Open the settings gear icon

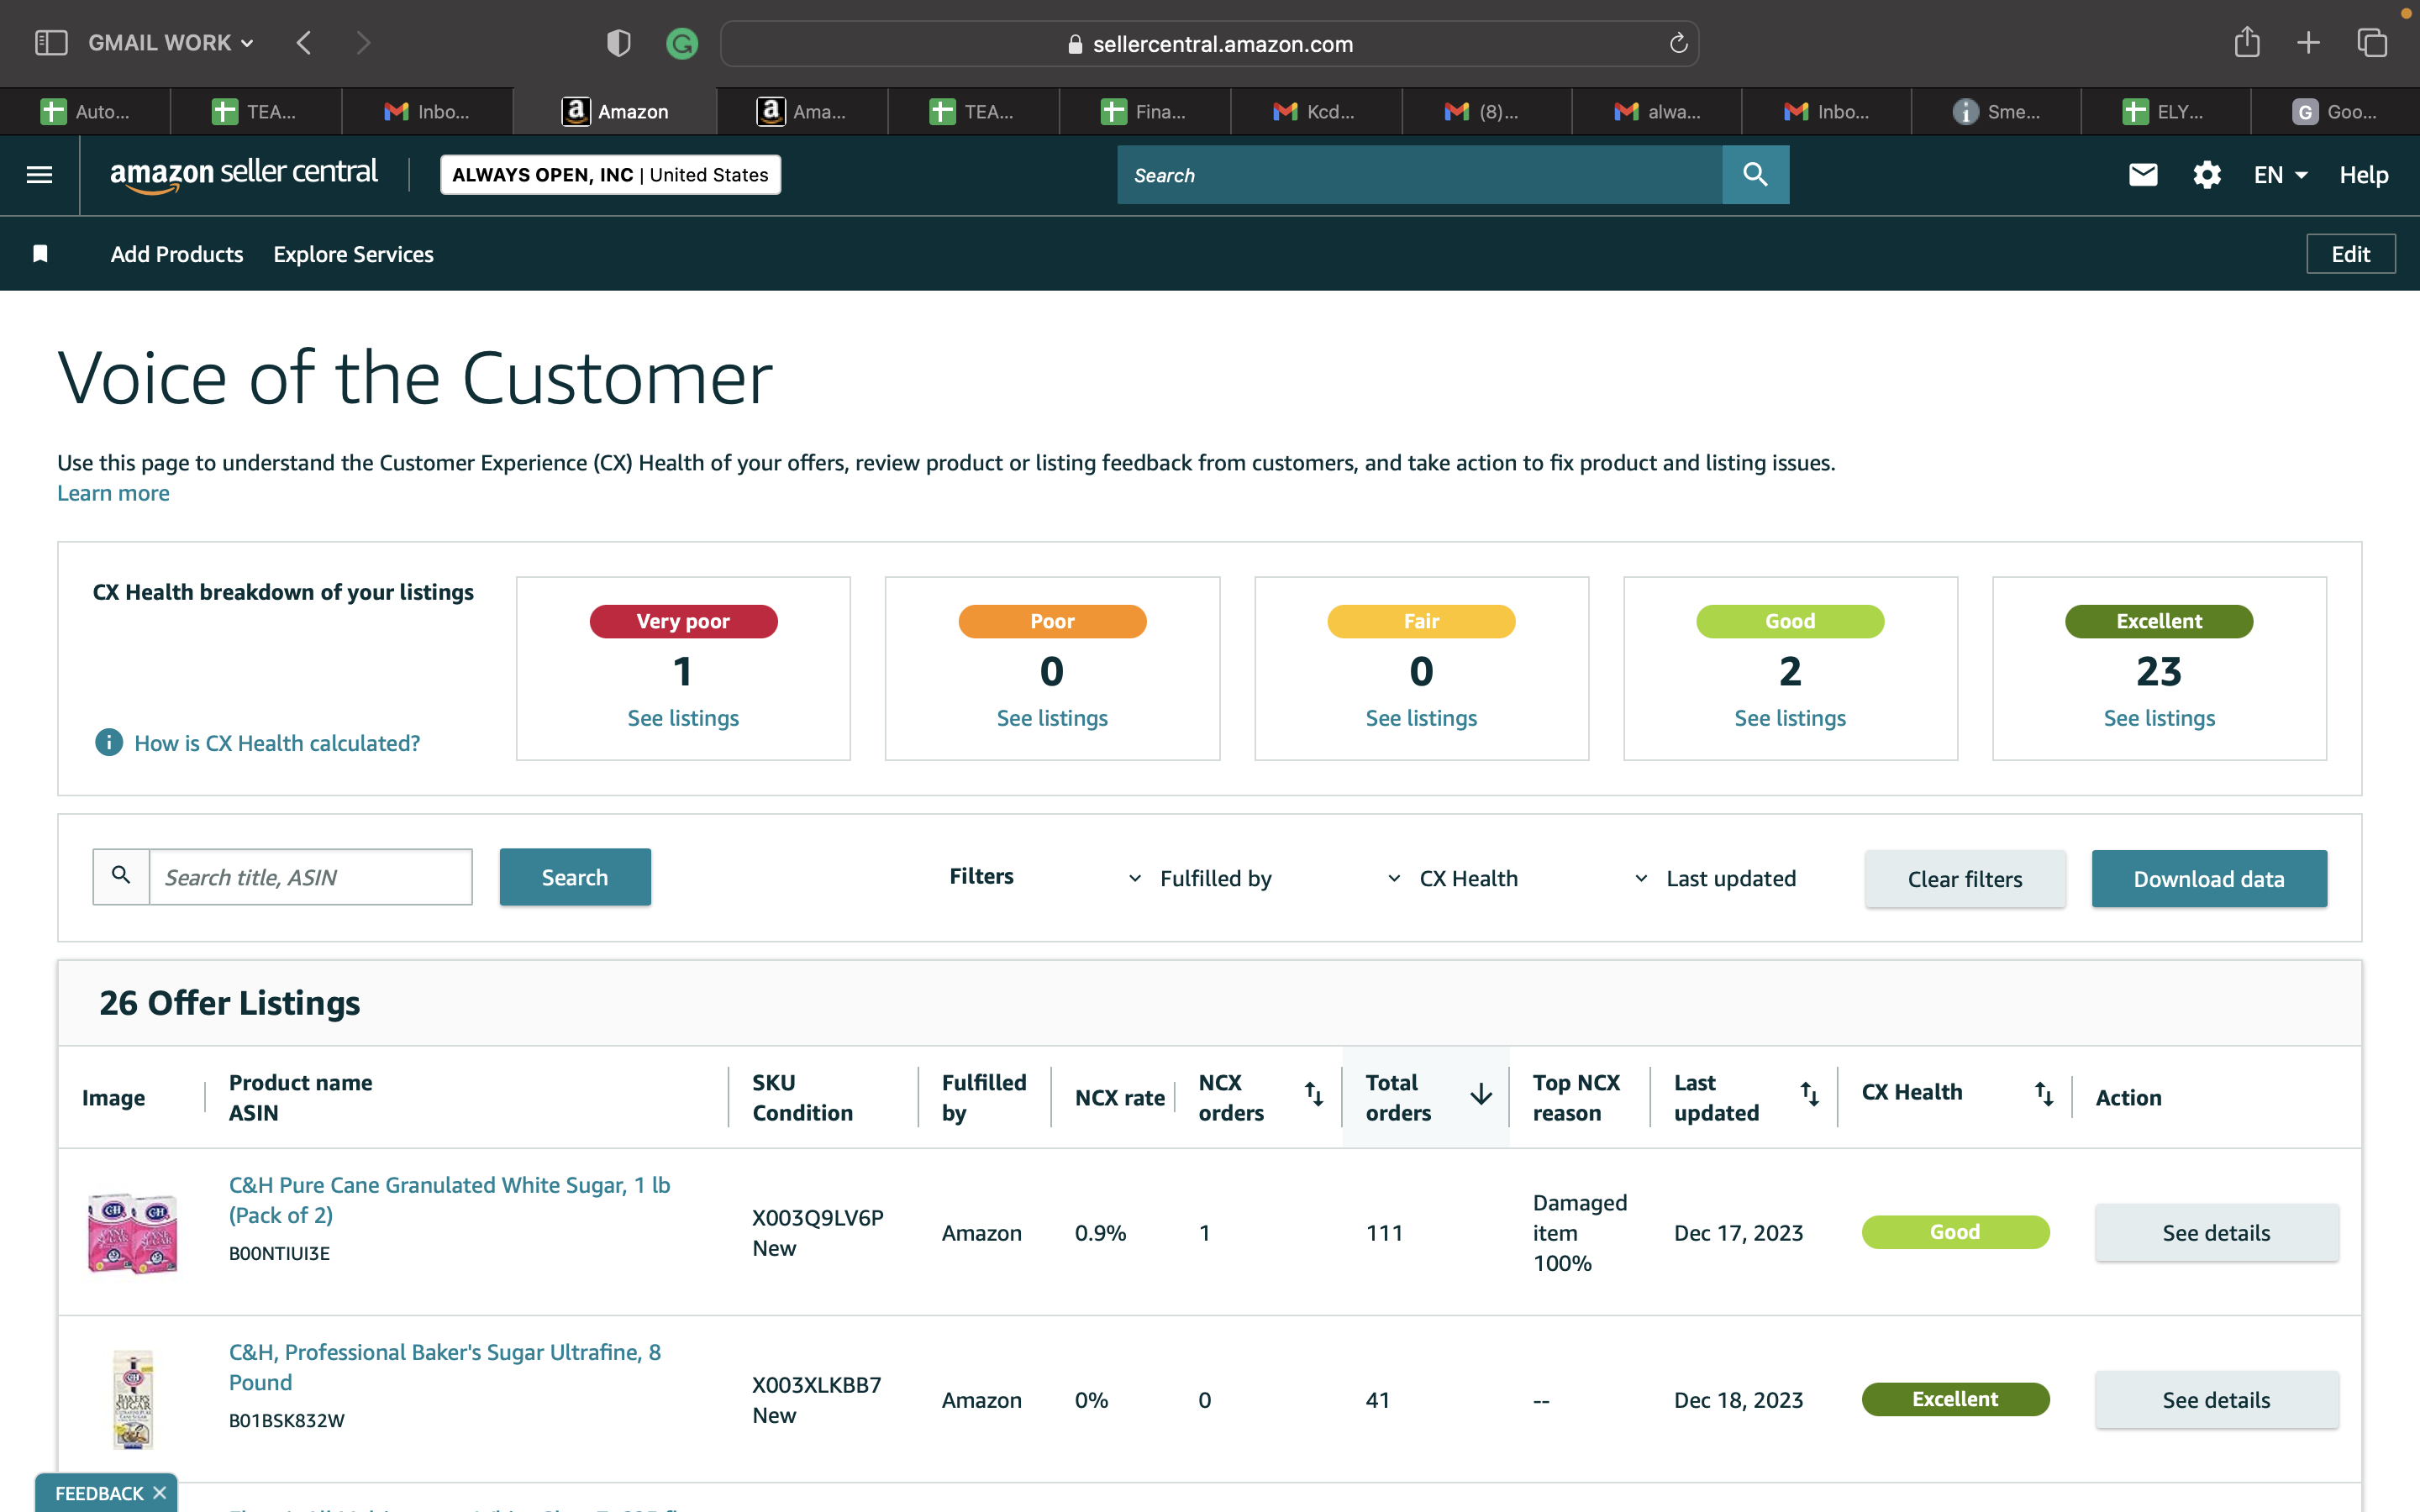coord(2207,175)
